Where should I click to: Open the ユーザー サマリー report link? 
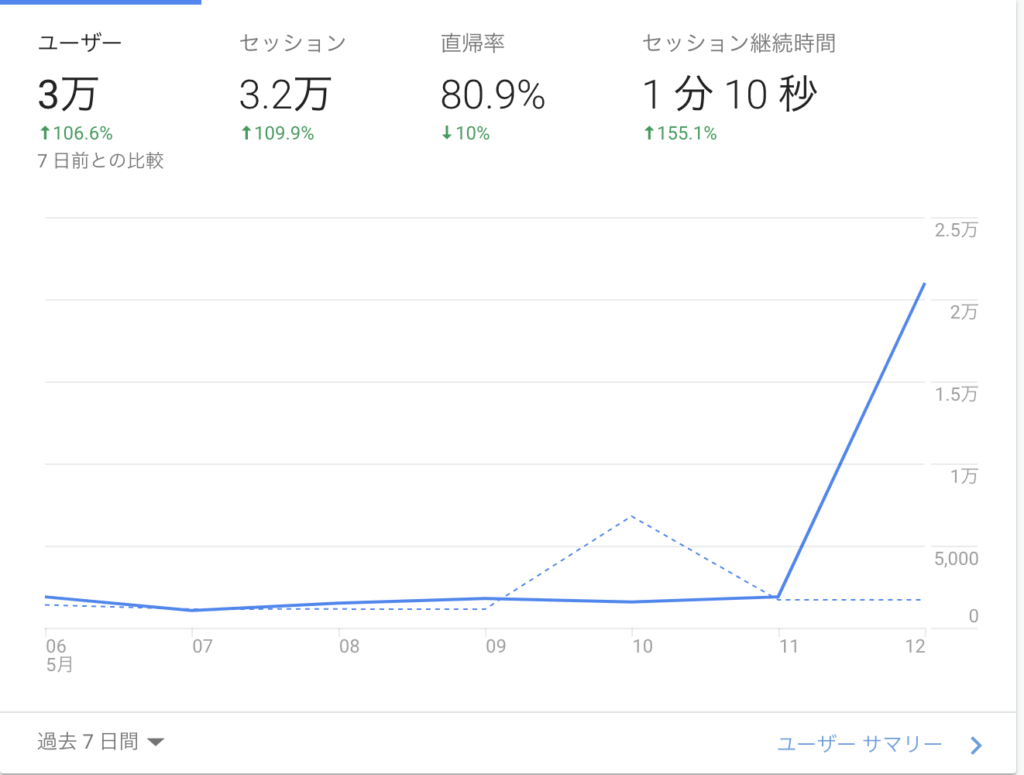859,744
